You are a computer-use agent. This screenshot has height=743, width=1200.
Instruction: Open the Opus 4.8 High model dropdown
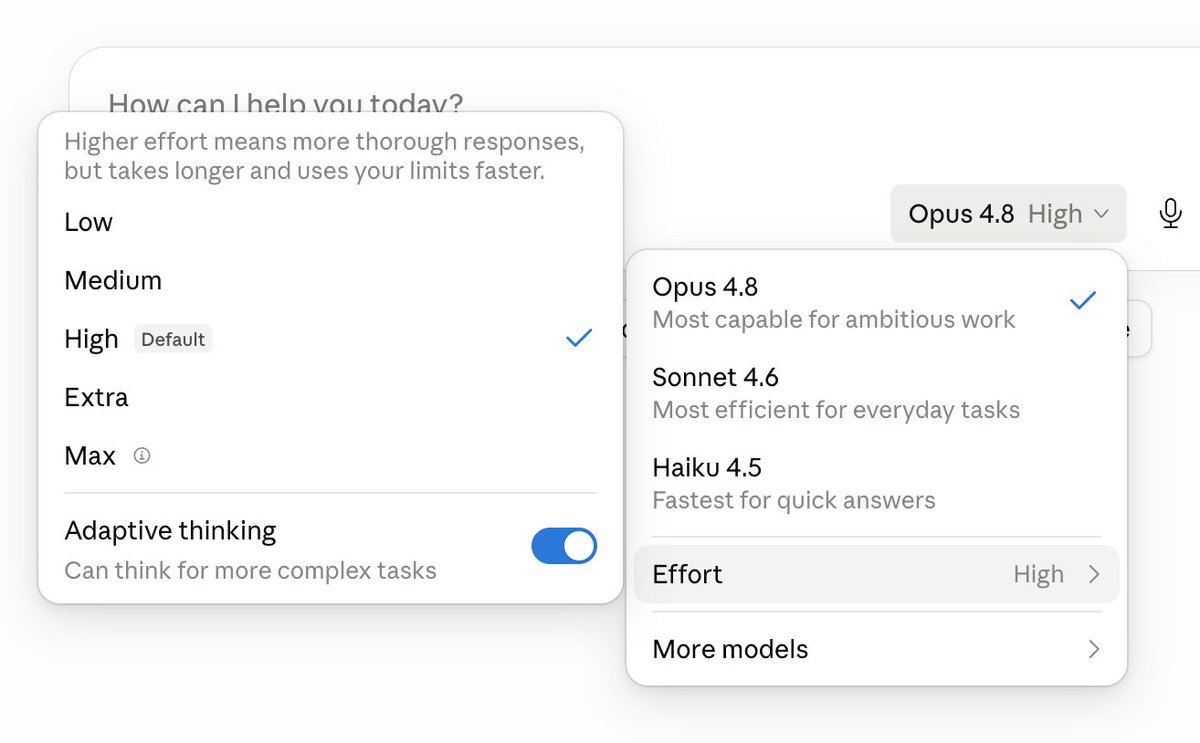[1008, 214]
